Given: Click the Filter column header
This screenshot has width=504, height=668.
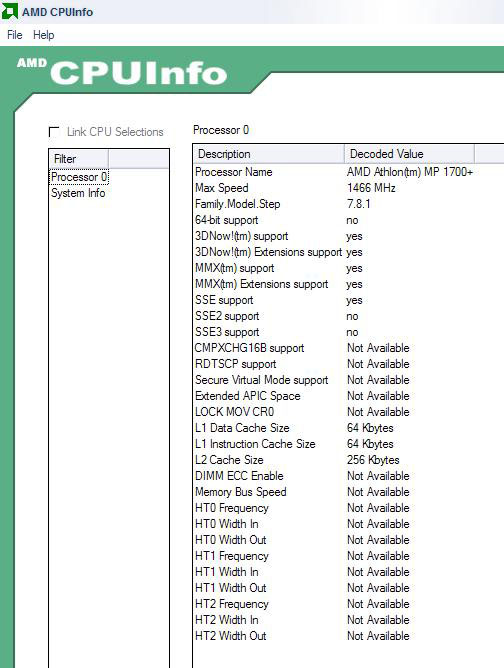Looking at the screenshot, I should (x=79, y=159).
